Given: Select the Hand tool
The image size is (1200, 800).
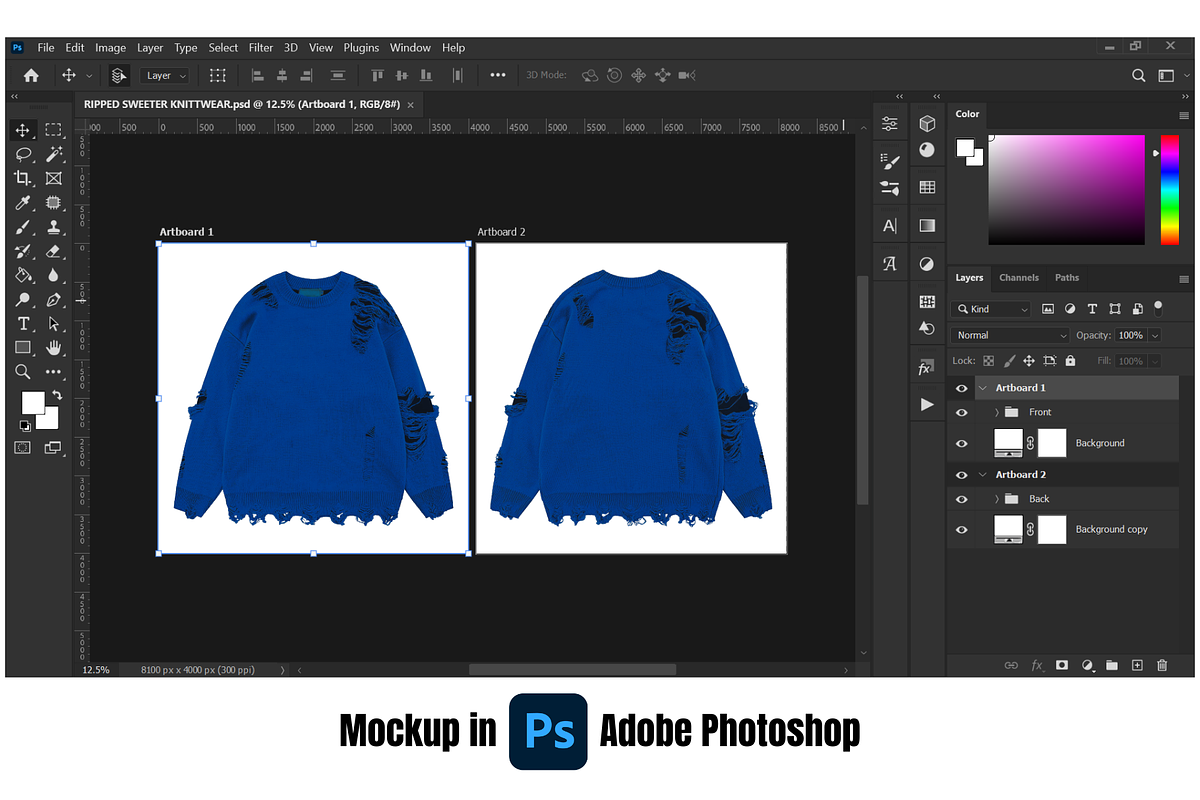Looking at the screenshot, I should [53, 347].
